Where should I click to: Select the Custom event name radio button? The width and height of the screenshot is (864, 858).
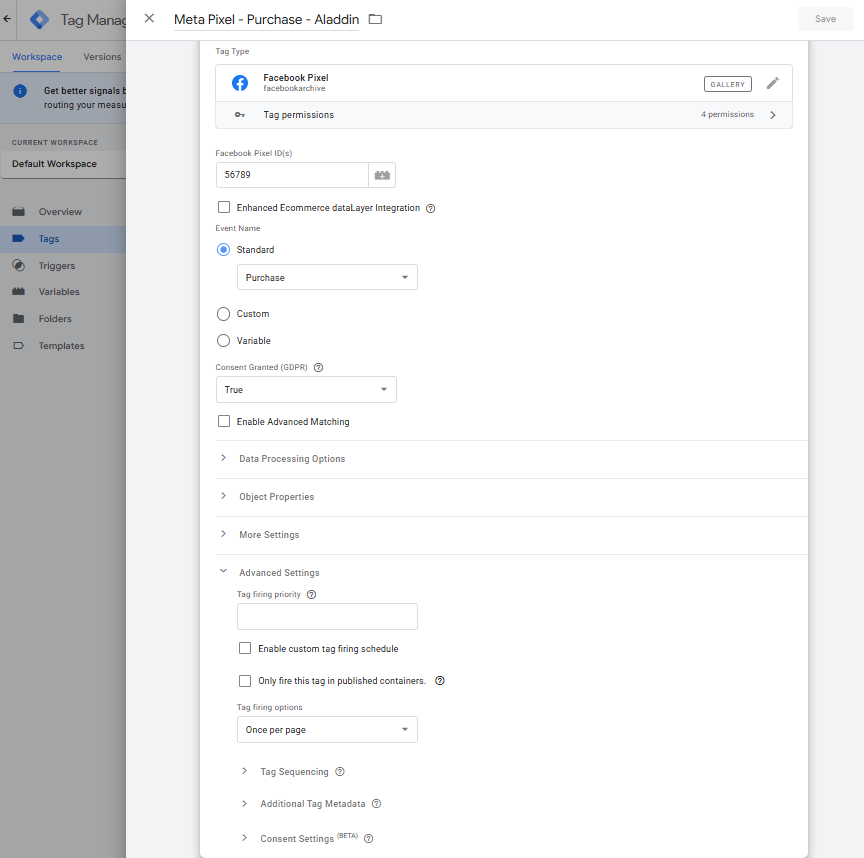tap(224, 314)
